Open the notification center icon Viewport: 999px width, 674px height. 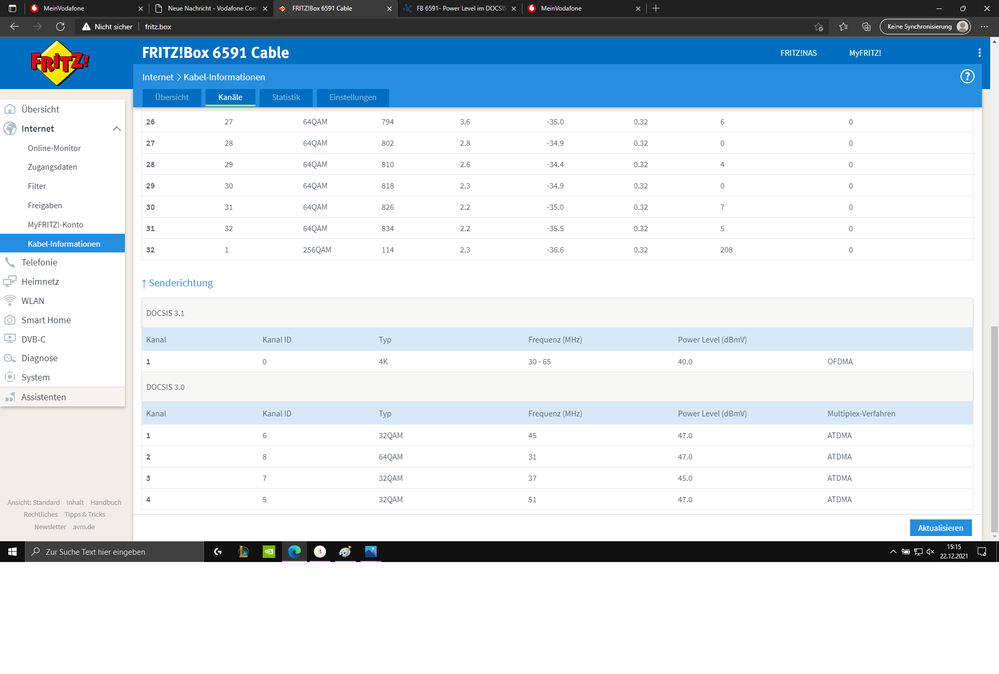[x=982, y=552]
